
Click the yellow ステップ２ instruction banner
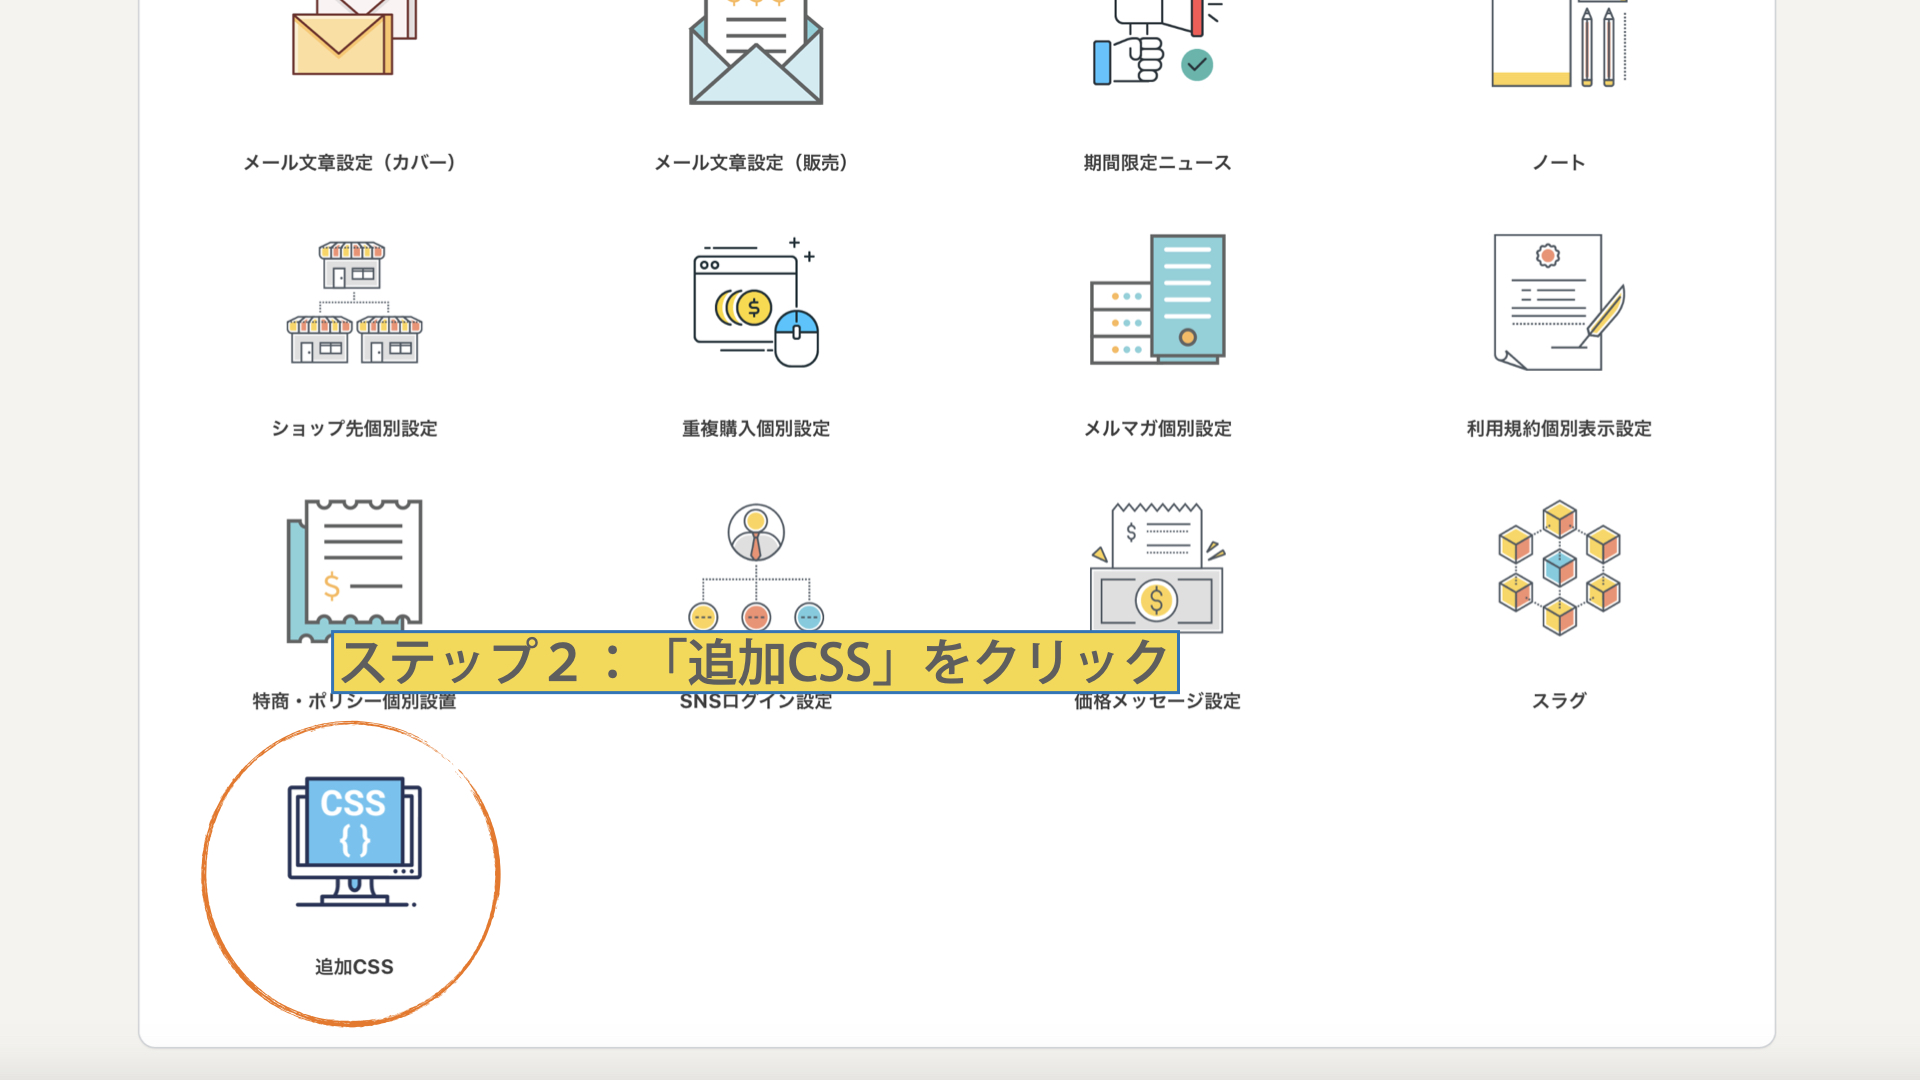(756, 662)
